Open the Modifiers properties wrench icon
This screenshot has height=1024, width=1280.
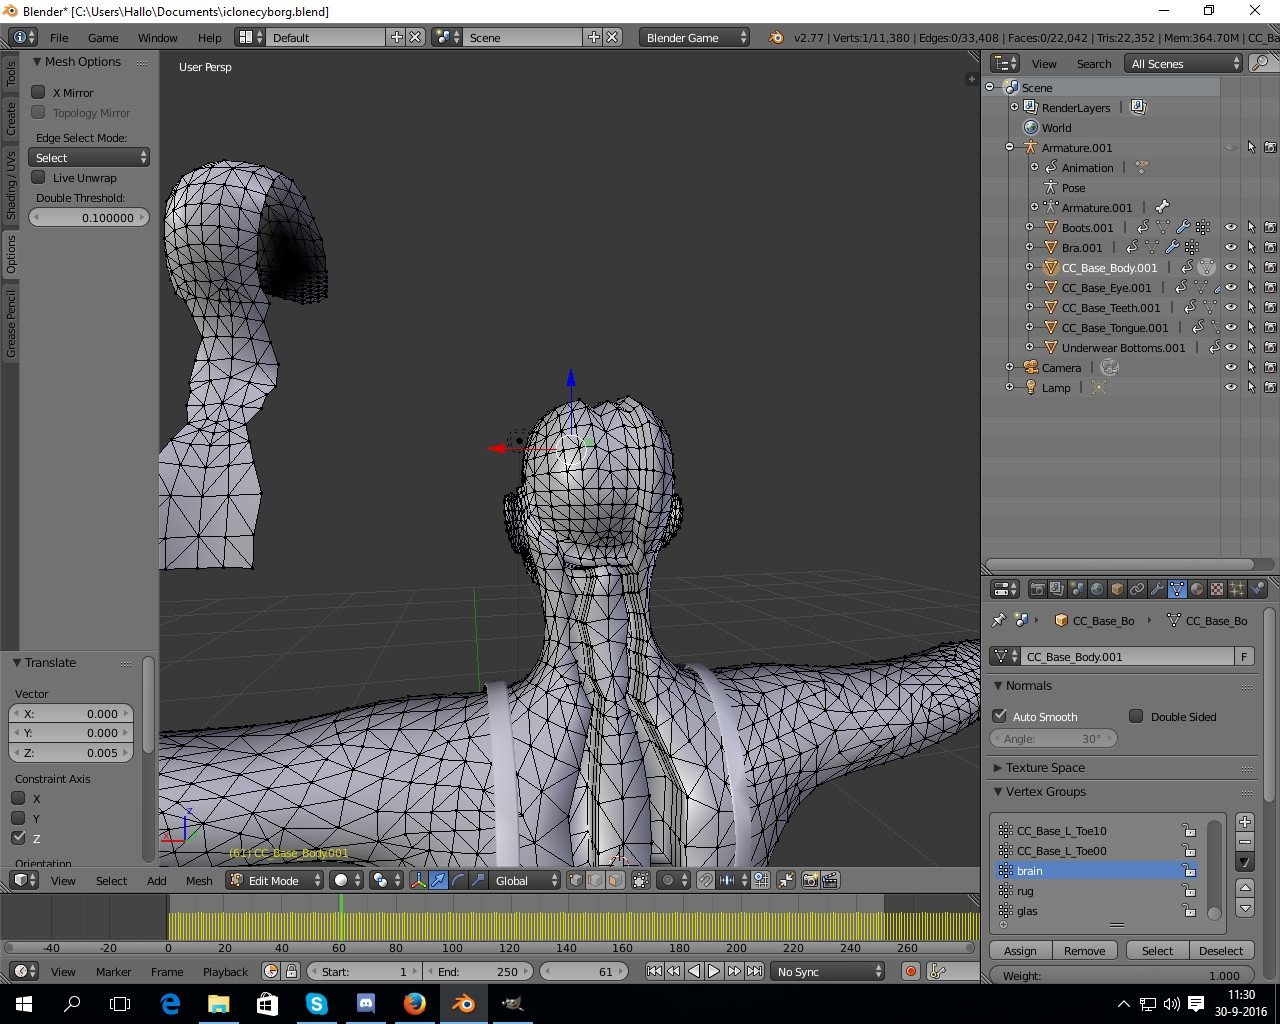(x=1157, y=589)
